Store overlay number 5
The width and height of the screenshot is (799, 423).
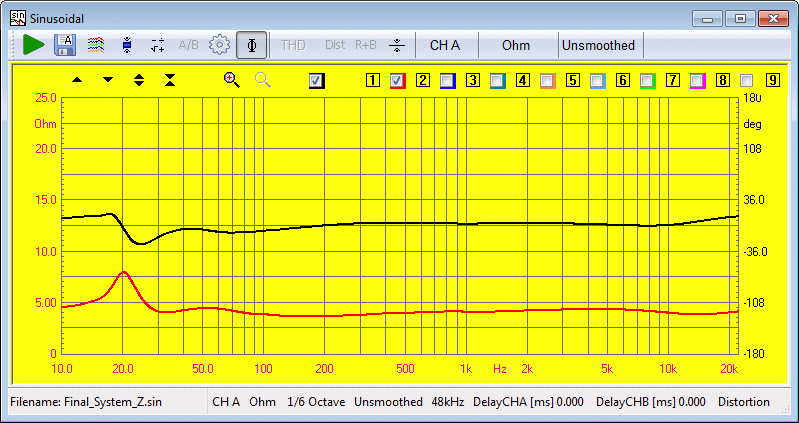[573, 81]
